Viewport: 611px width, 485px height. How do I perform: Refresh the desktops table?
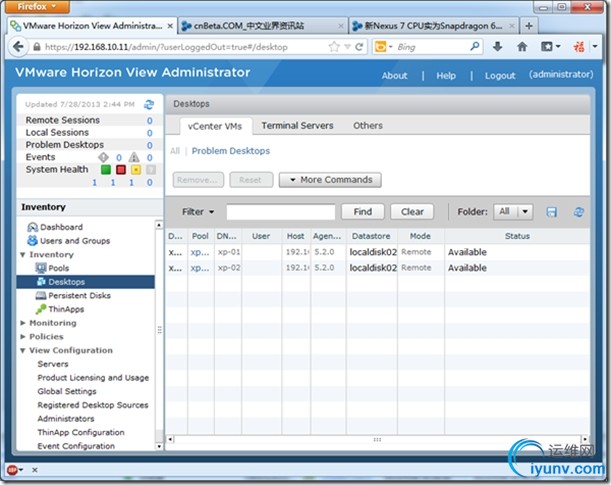point(579,212)
